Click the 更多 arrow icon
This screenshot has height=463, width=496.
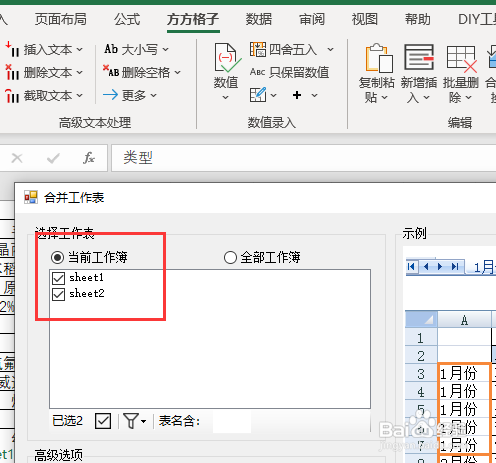(x=110, y=95)
